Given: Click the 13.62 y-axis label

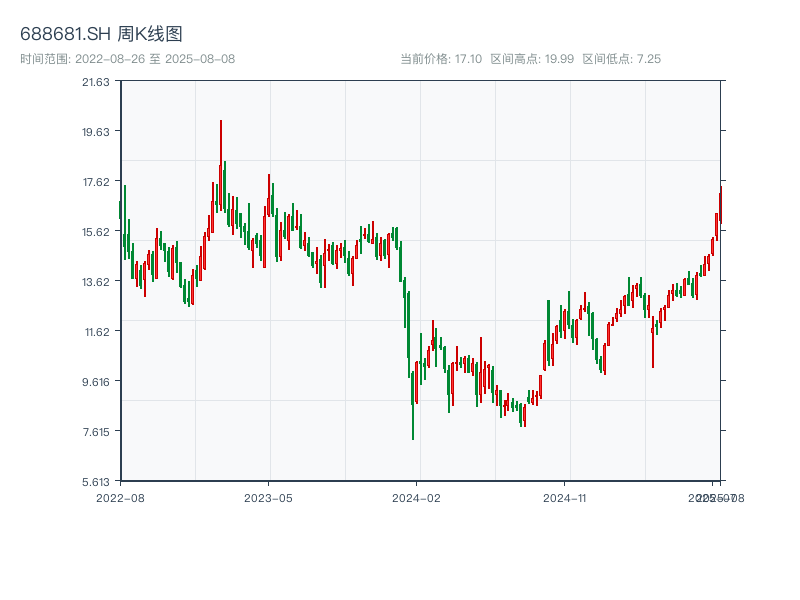Looking at the screenshot, I should [x=96, y=281].
